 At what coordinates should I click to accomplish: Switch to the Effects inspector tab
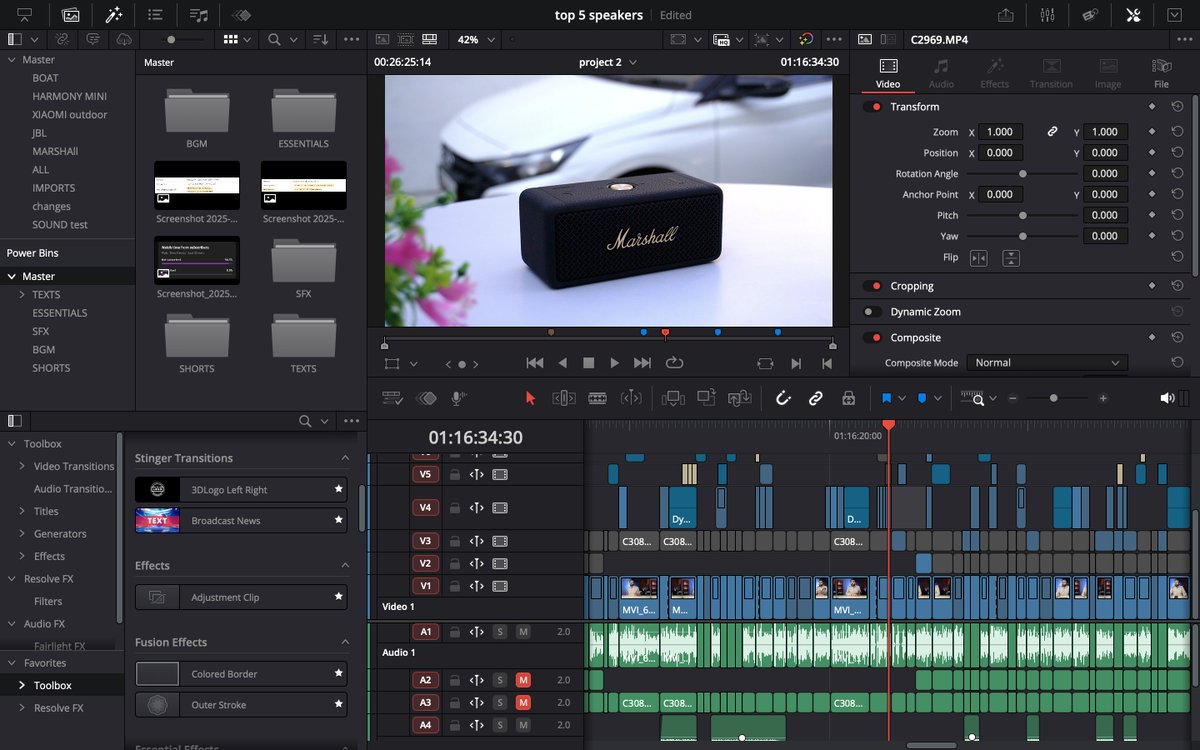(x=995, y=73)
